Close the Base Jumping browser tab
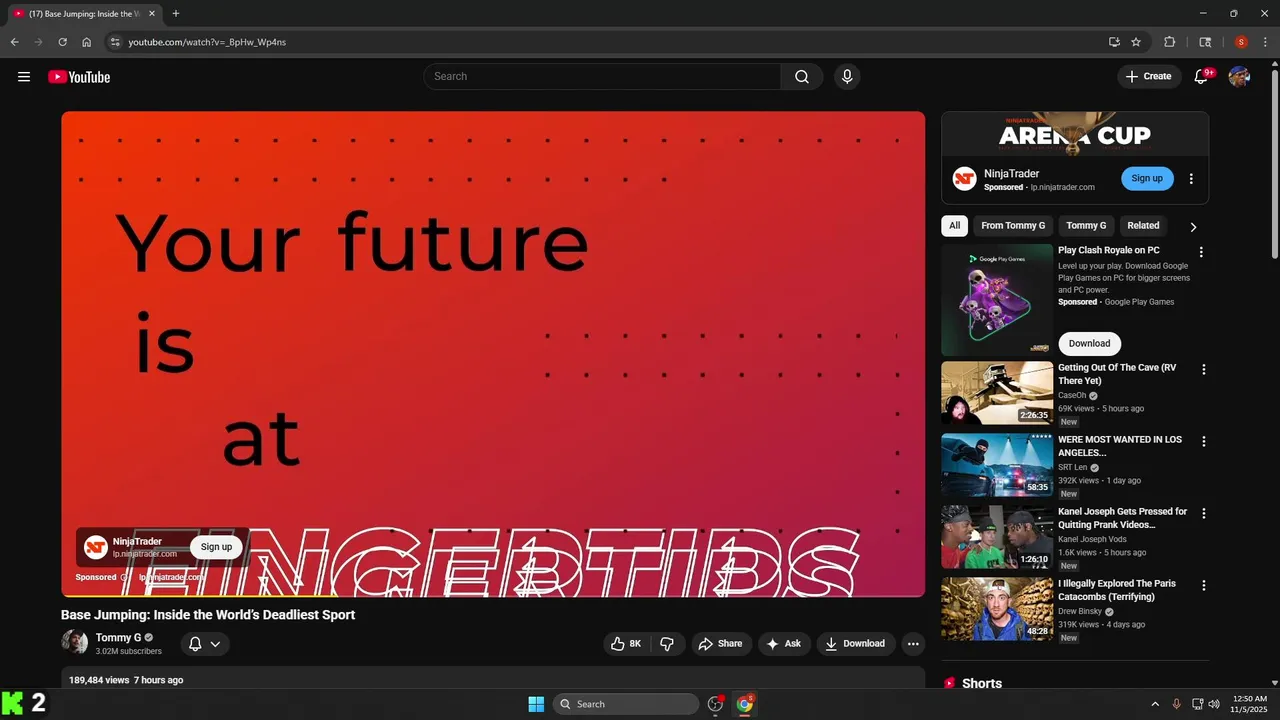This screenshot has width=1280, height=720. 152,14
